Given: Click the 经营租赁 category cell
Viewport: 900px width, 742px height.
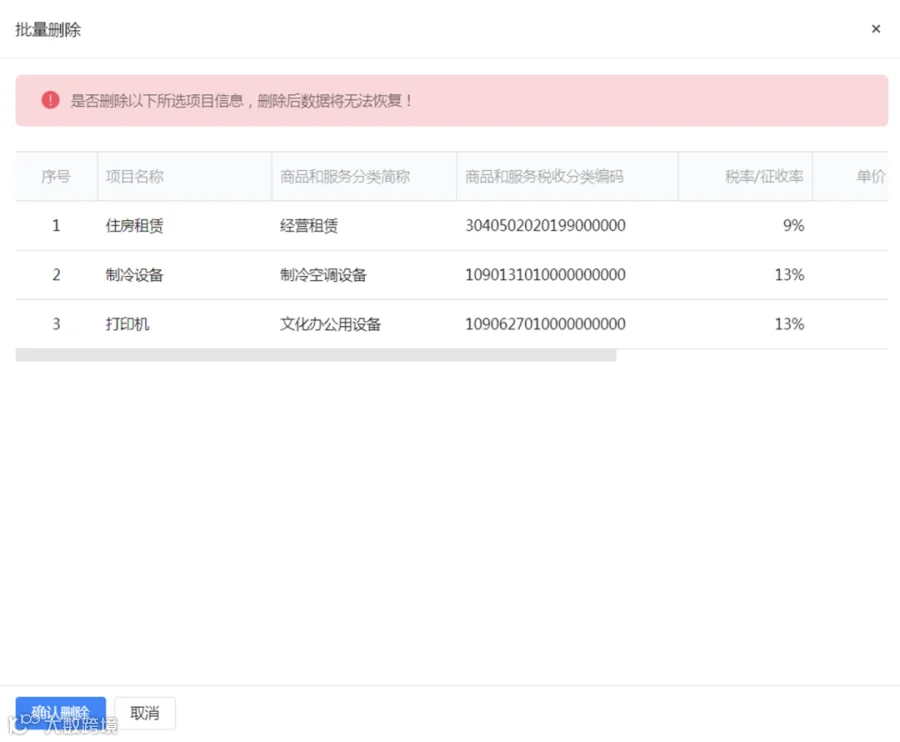Looking at the screenshot, I should coord(309,226).
